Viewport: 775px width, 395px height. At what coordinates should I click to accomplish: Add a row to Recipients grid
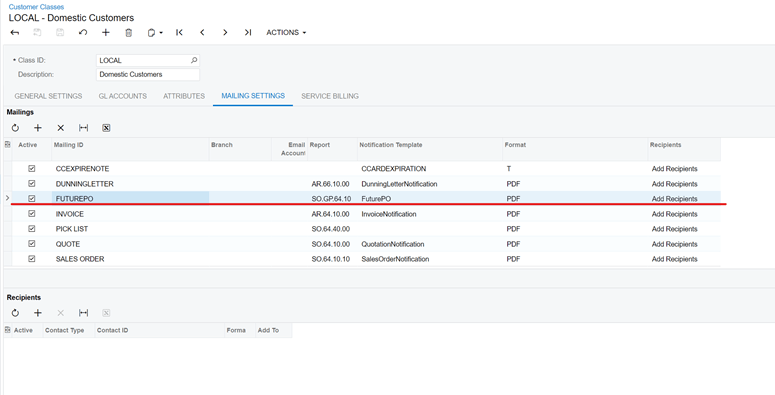(38, 313)
